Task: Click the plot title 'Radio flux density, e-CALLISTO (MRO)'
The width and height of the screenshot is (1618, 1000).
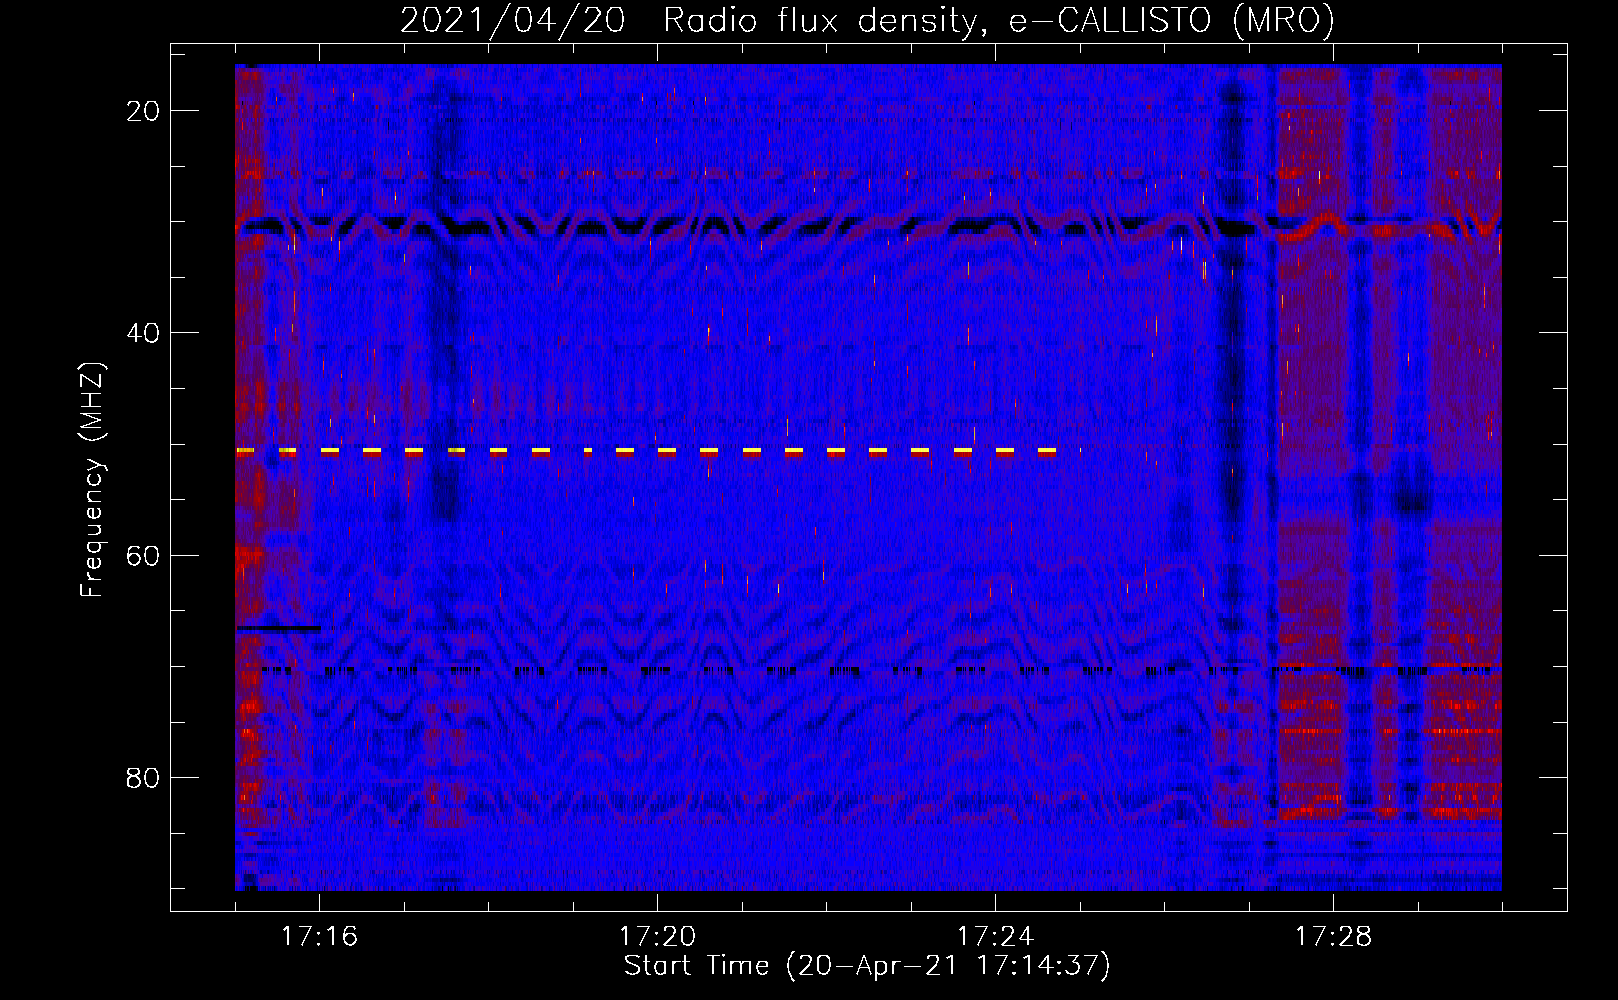Action: click(998, 21)
